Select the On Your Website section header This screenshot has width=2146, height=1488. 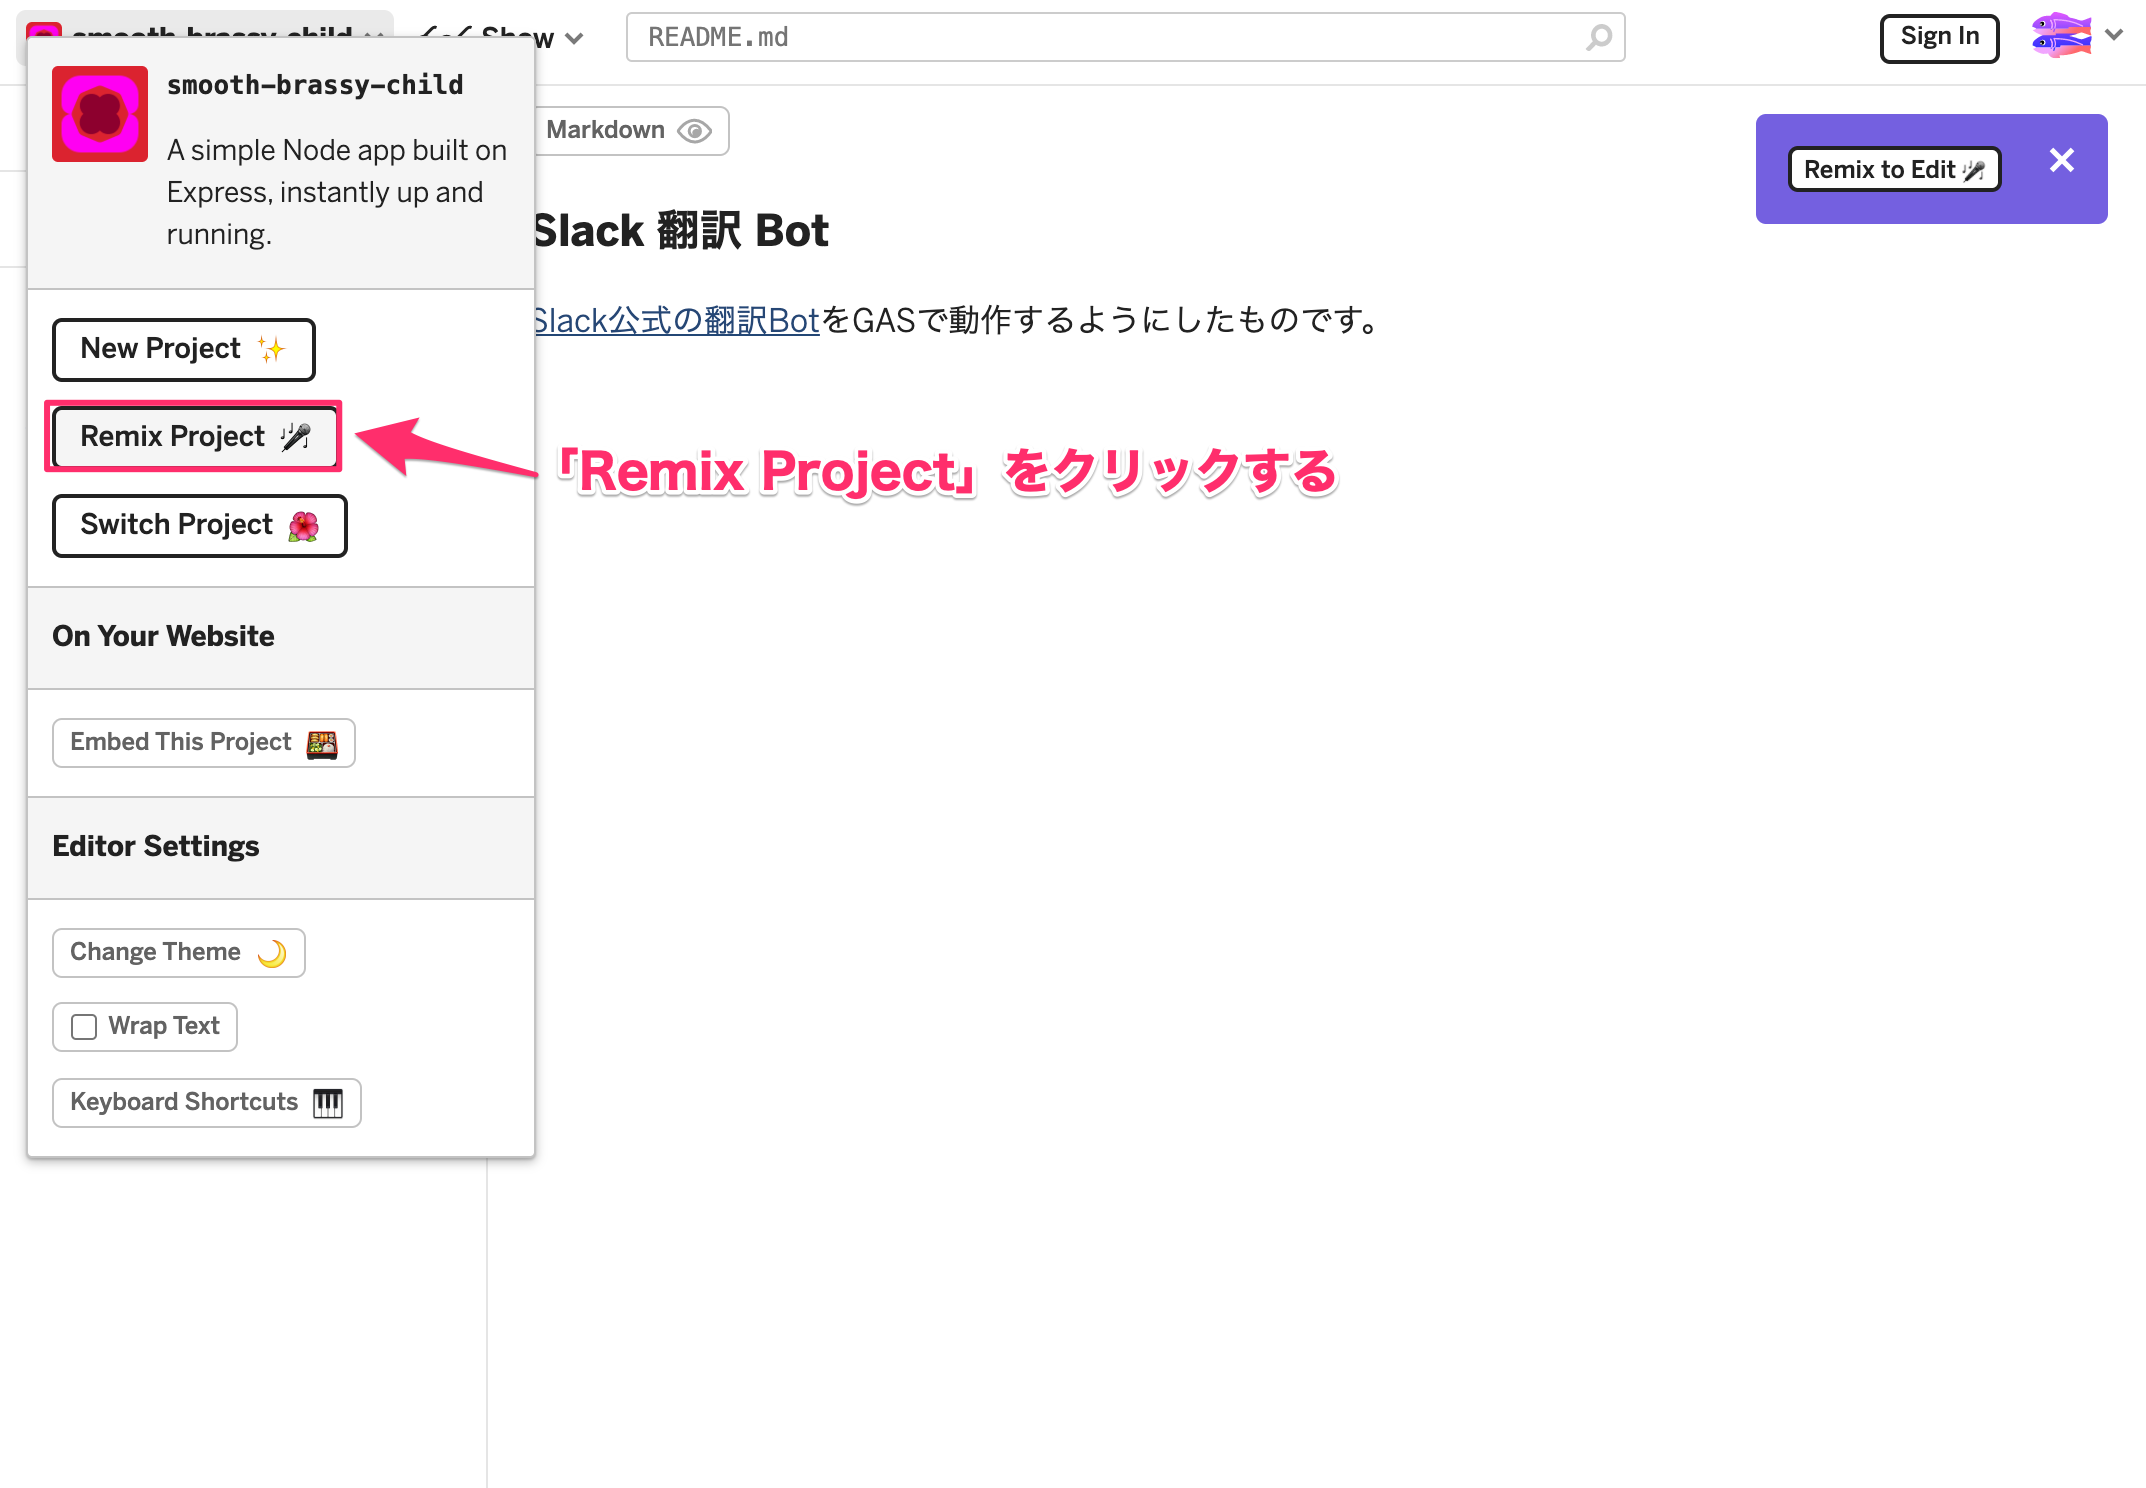(x=163, y=636)
